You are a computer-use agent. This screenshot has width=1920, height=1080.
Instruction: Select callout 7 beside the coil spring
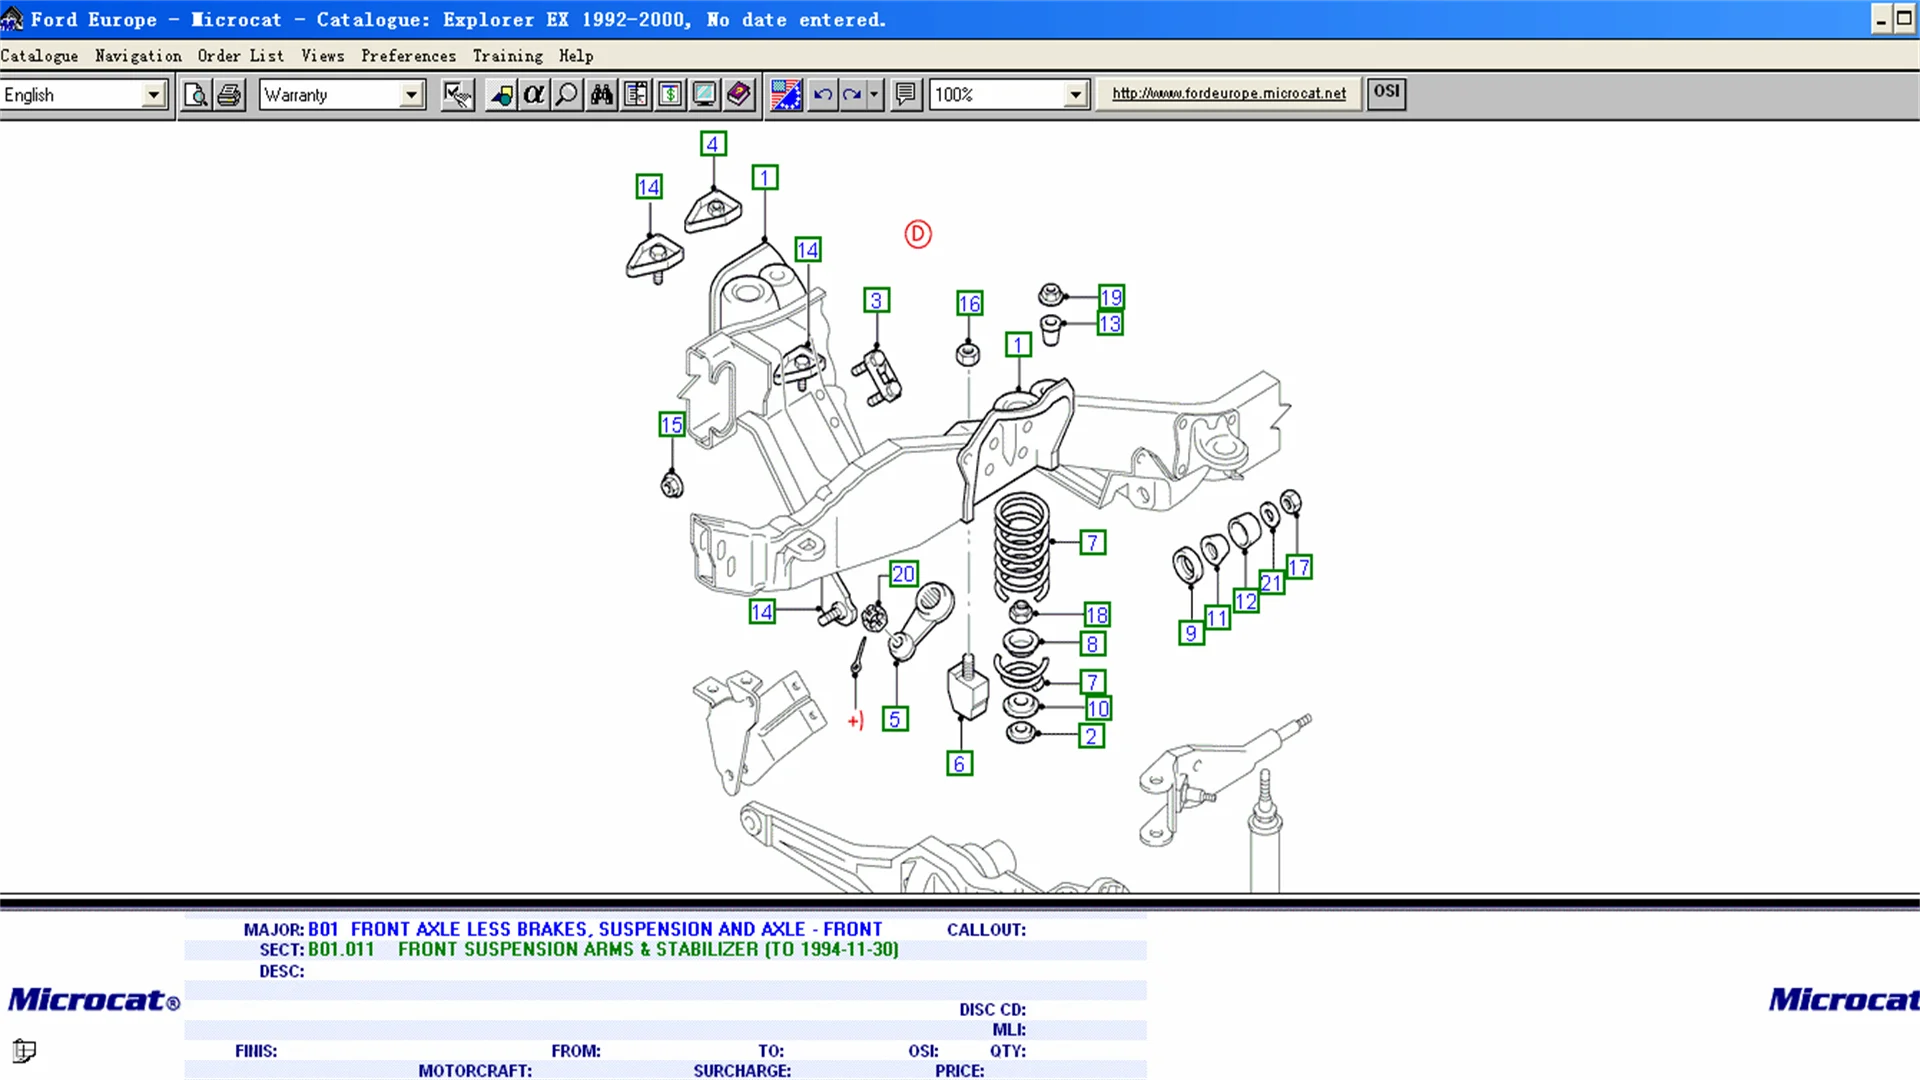[x=1093, y=543]
